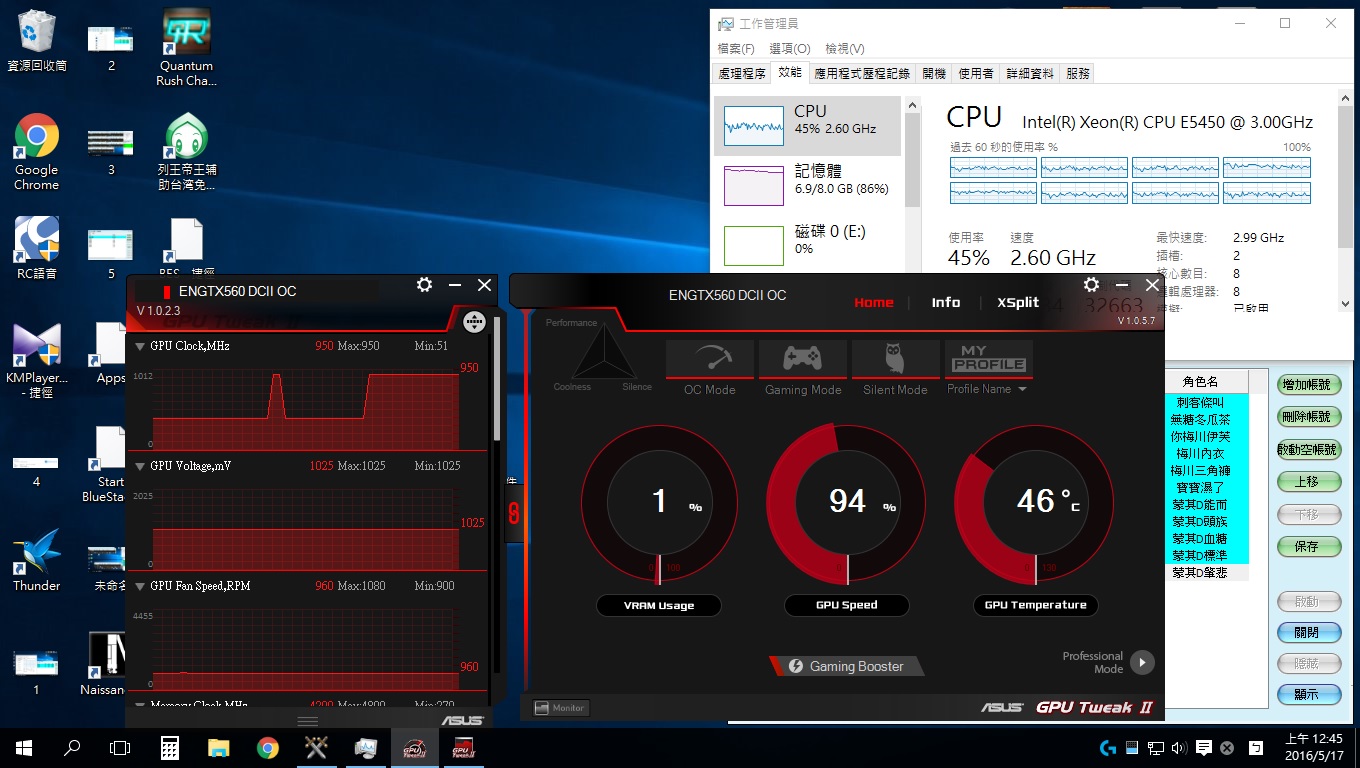Open monitor window settings gear icon
The width and height of the screenshot is (1360, 768).
pos(424,285)
